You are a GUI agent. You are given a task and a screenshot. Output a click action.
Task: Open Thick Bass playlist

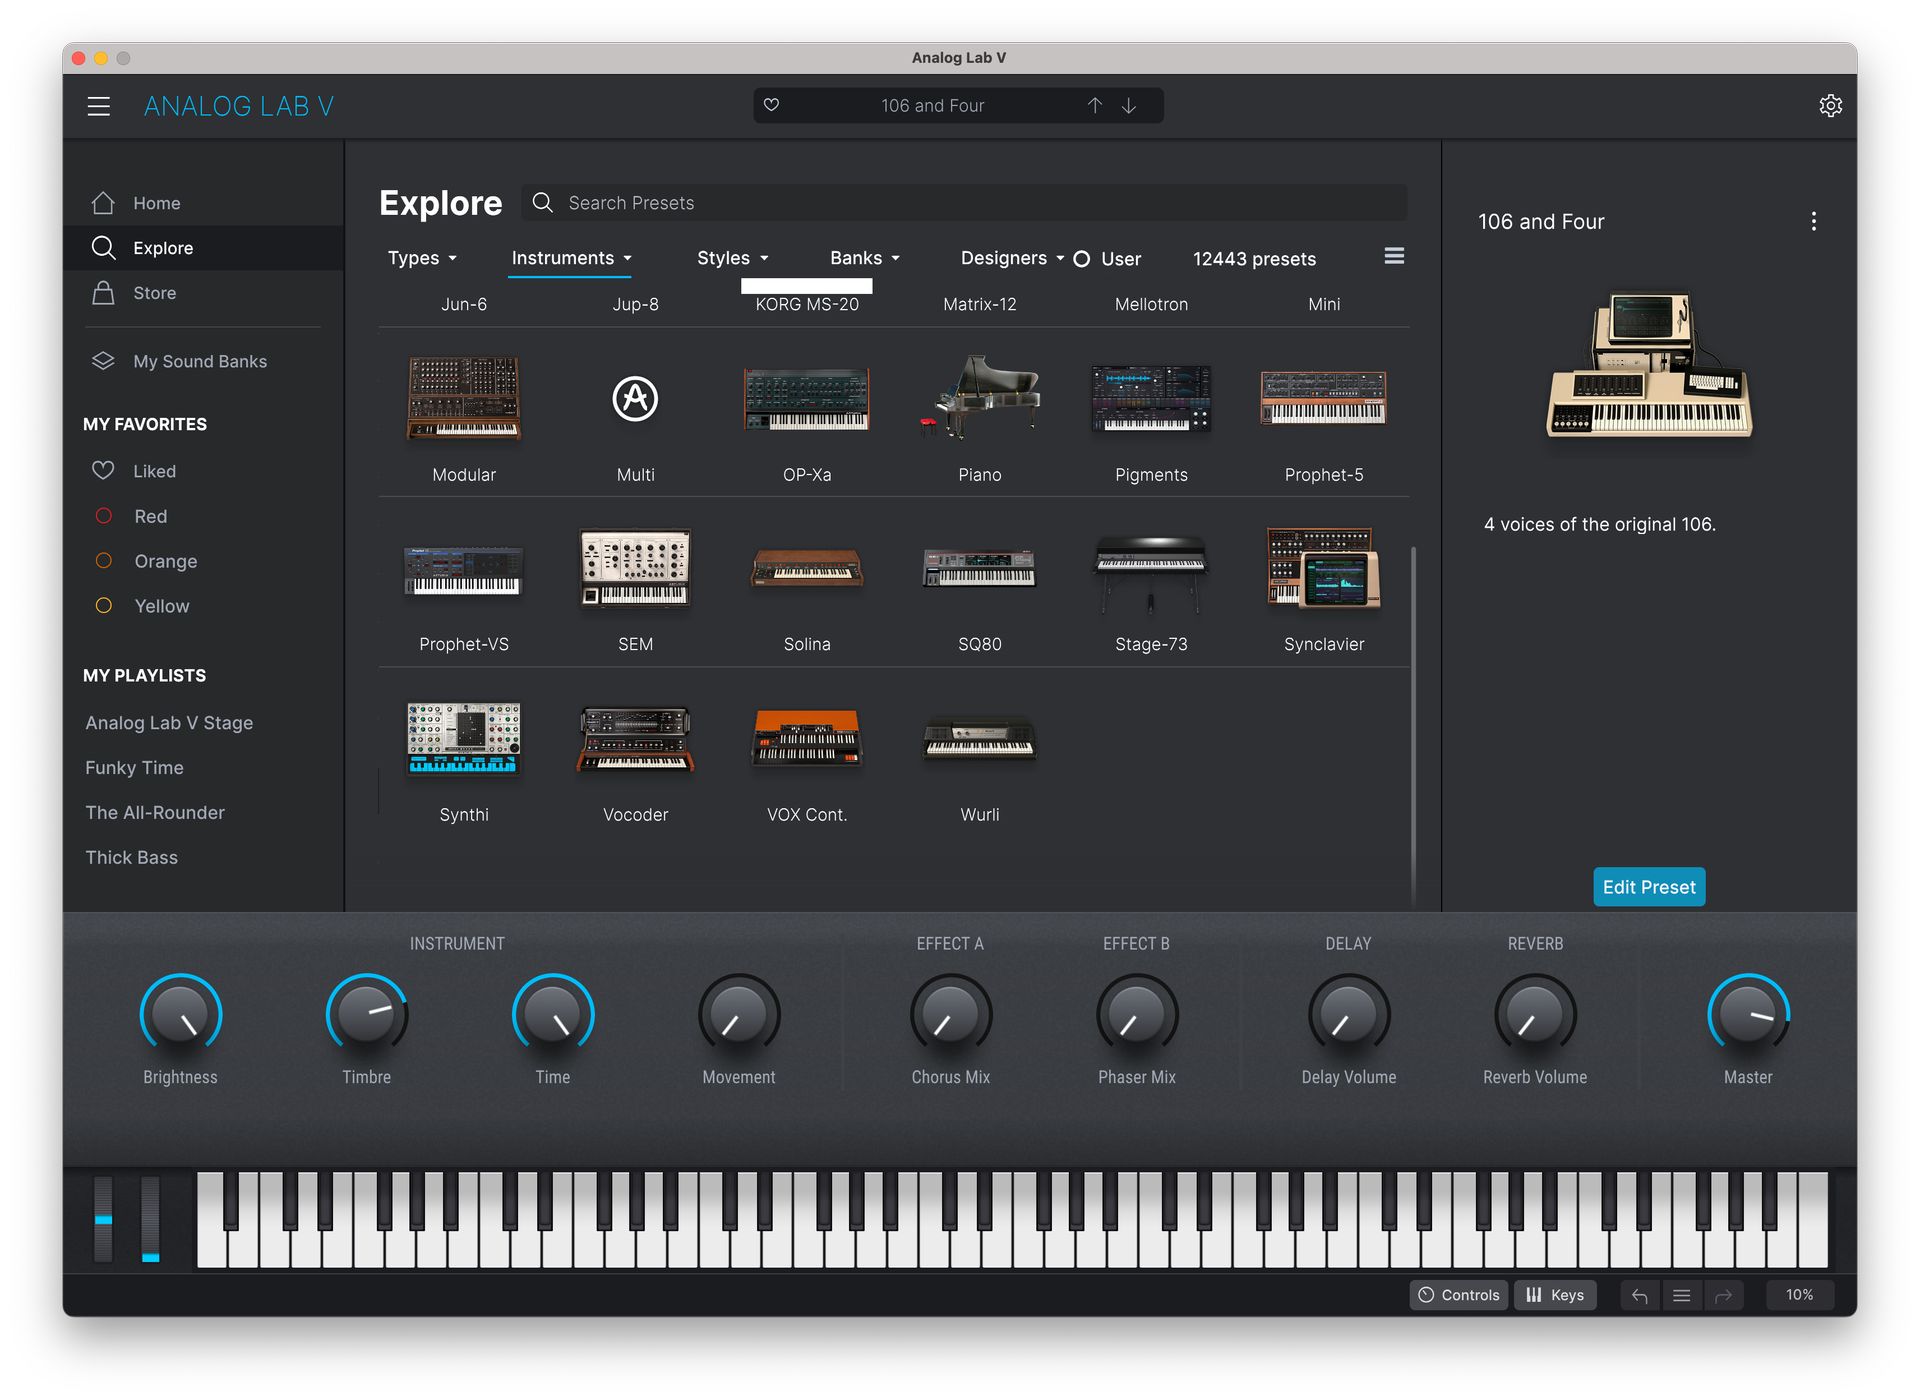[131, 858]
